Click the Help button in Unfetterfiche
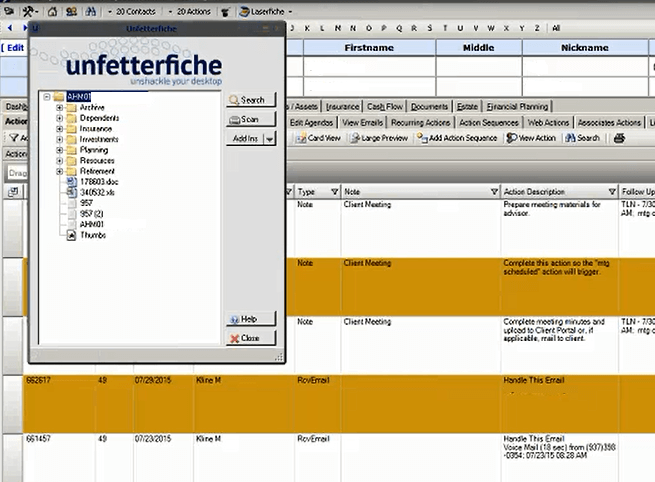 point(251,319)
